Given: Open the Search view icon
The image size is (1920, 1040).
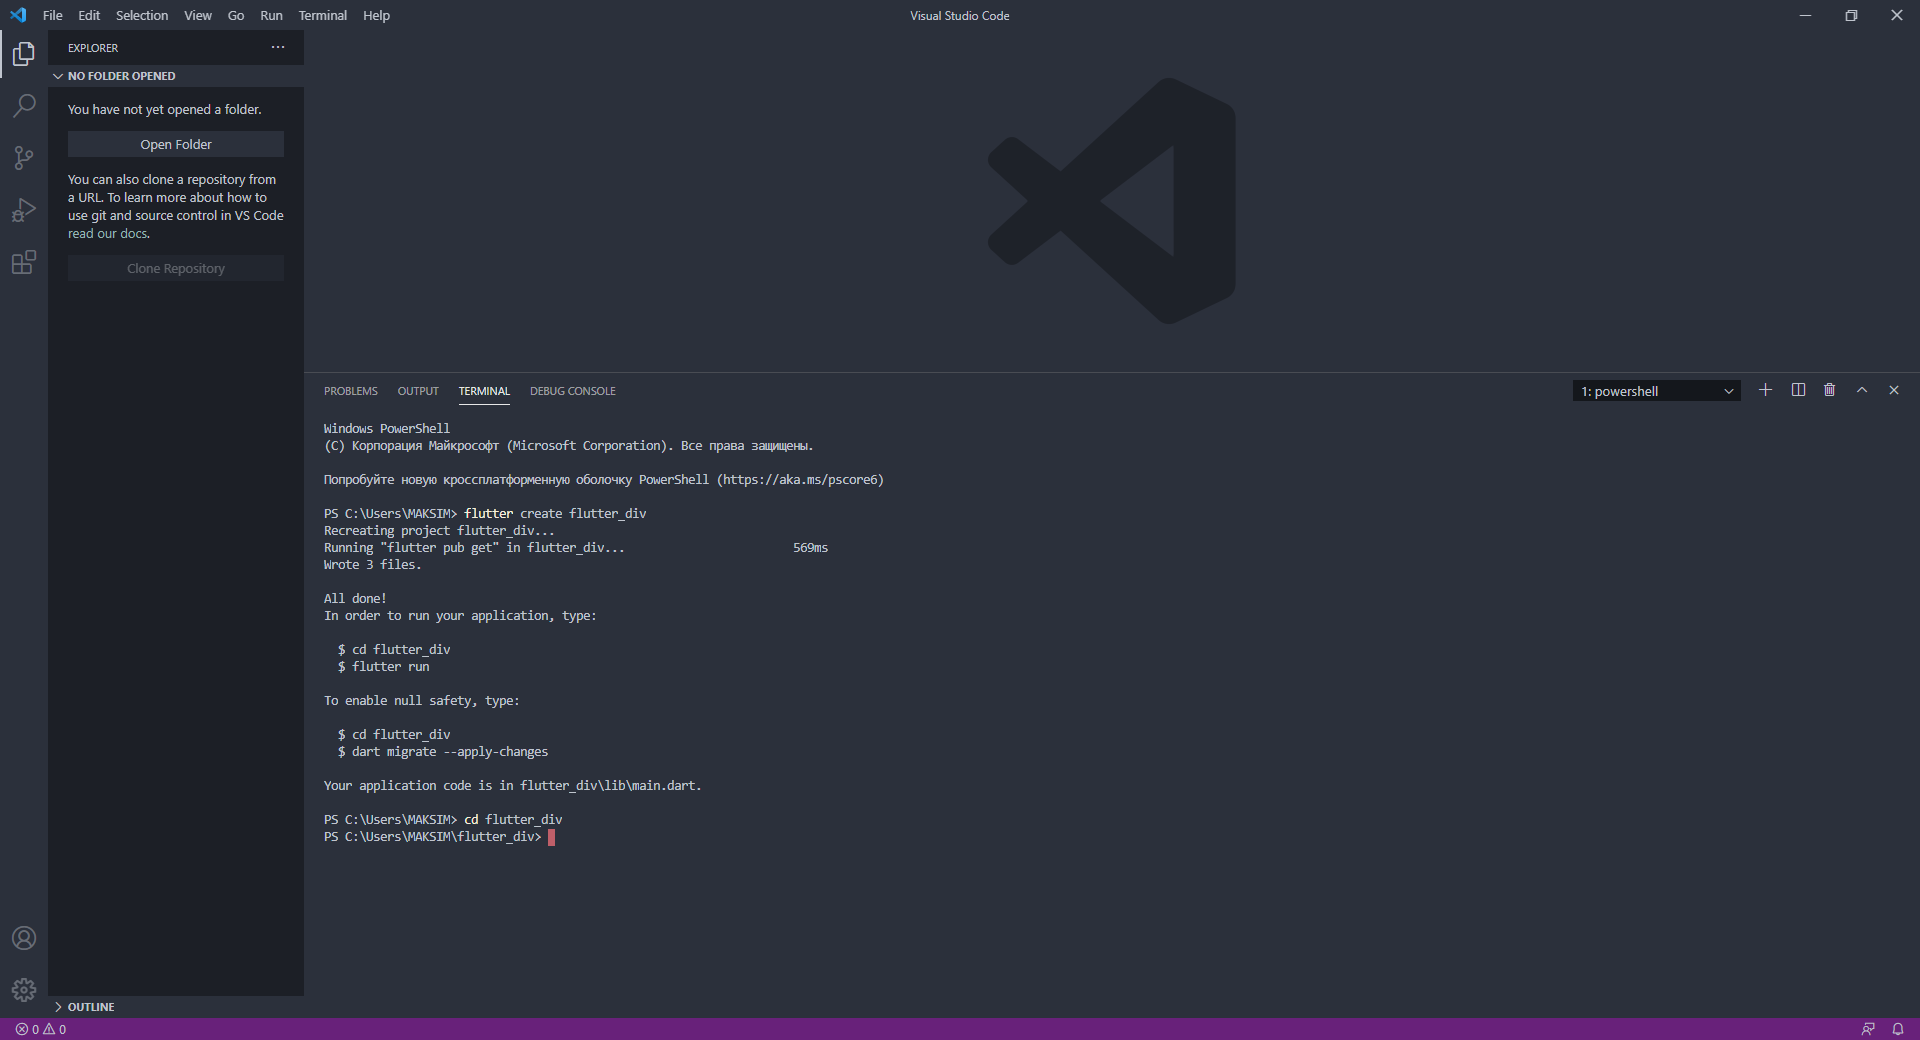Looking at the screenshot, I should [24, 106].
